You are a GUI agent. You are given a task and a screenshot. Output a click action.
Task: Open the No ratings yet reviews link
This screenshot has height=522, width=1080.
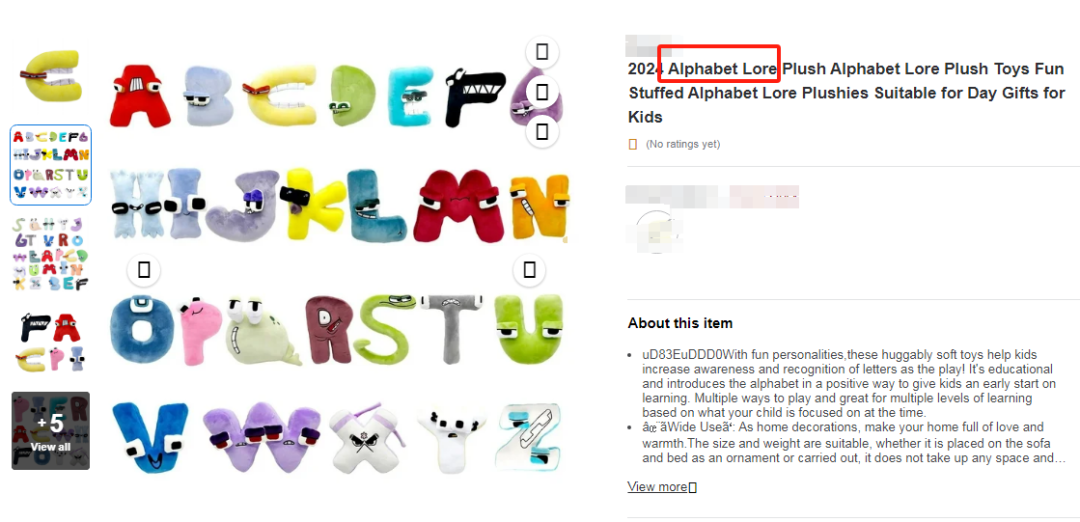click(683, 144)
